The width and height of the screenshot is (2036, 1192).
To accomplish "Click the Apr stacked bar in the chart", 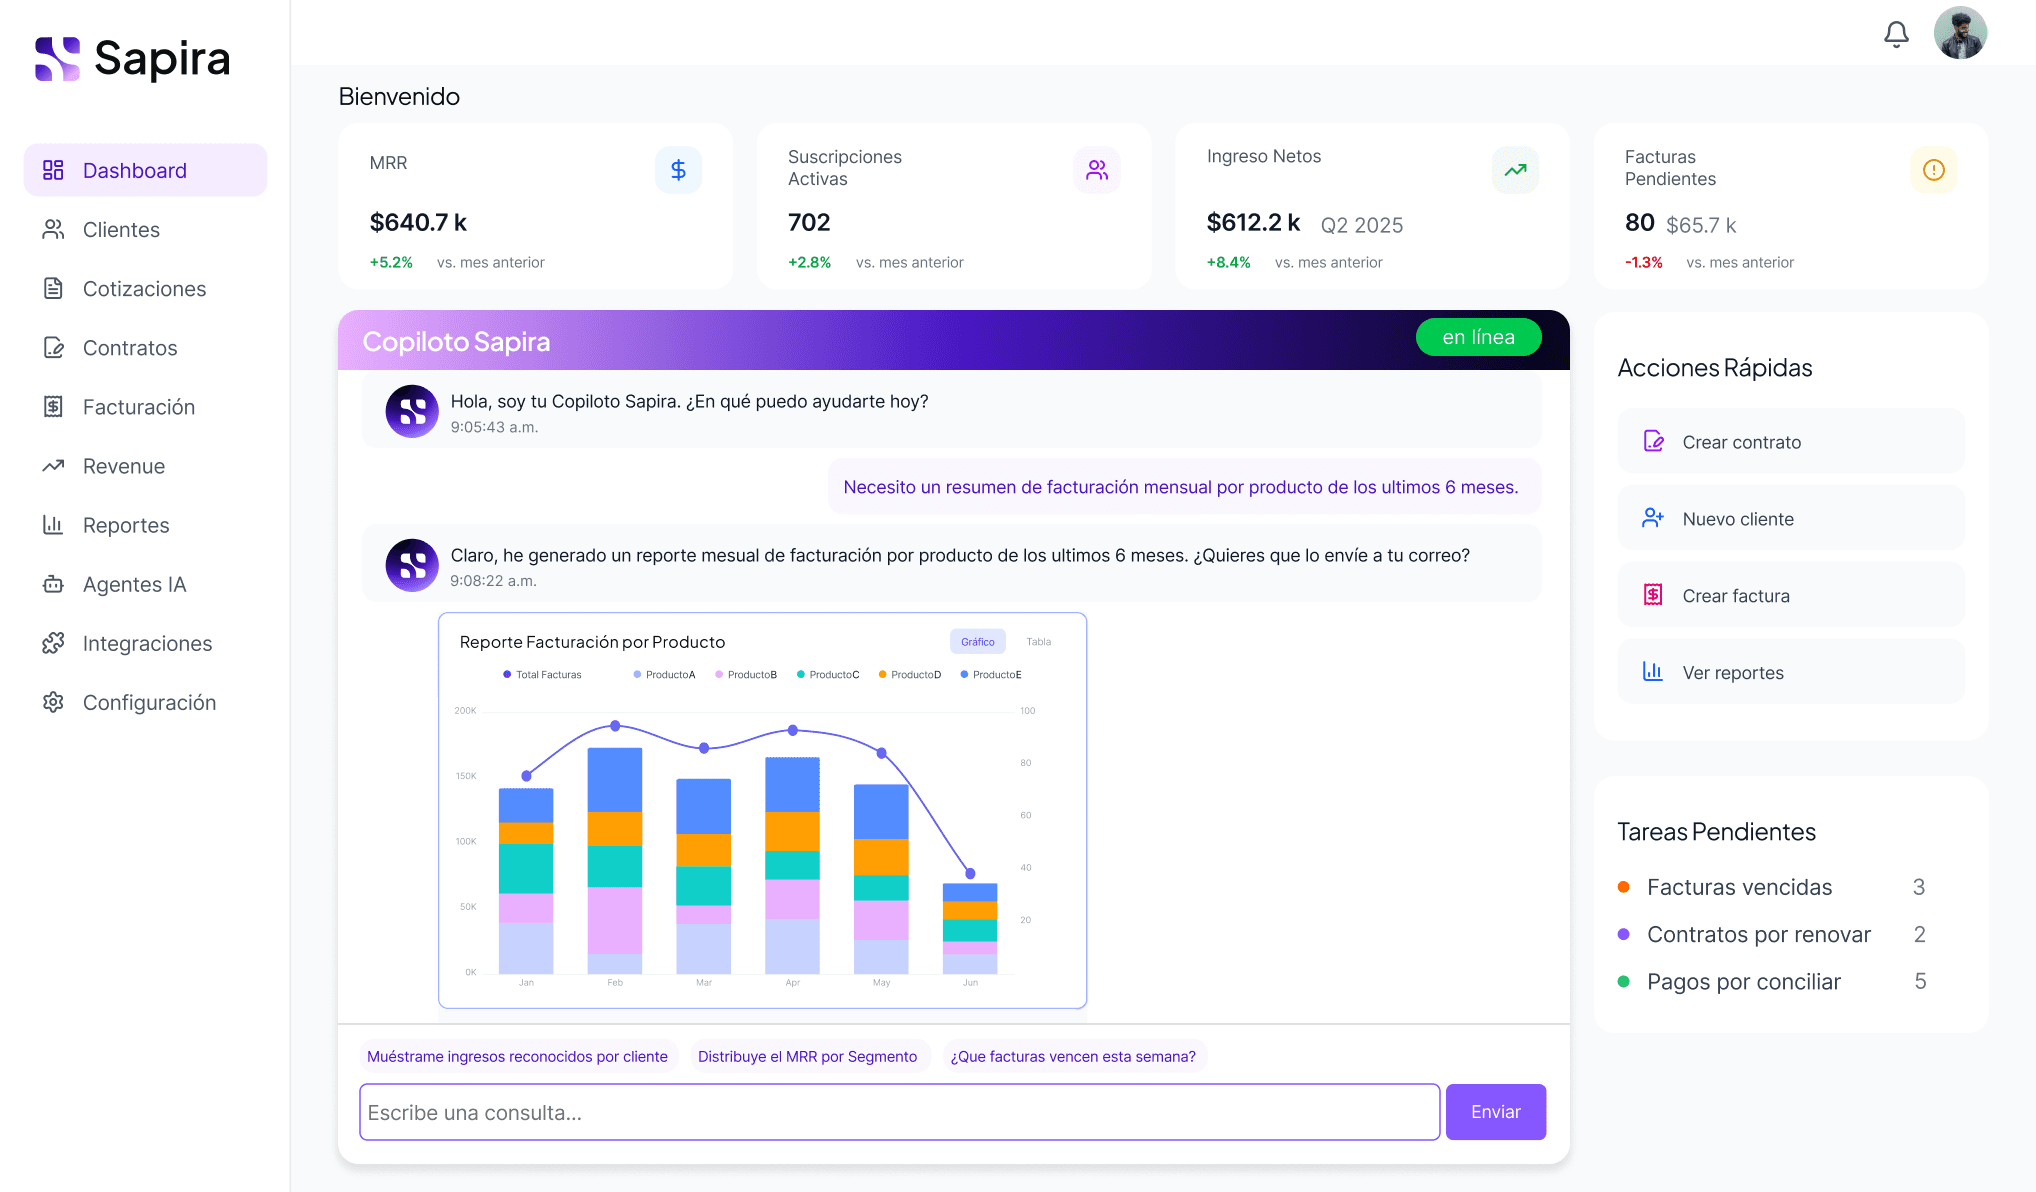I will click(792, 865).
